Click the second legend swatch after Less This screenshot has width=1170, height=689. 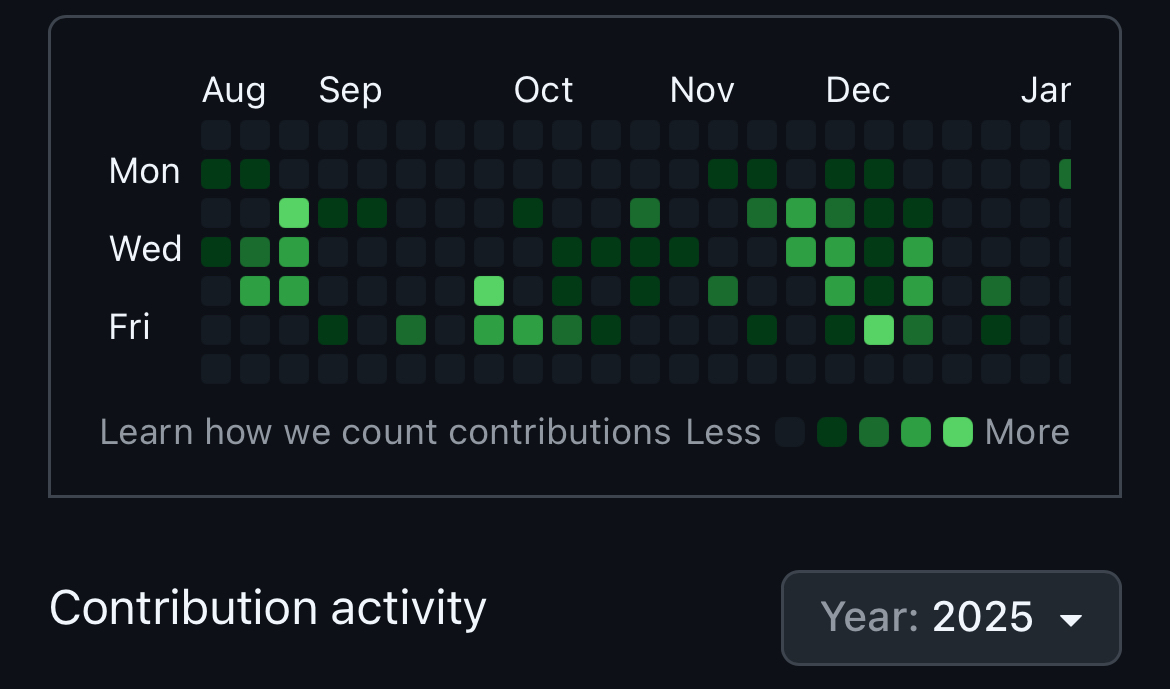(832, 432)
